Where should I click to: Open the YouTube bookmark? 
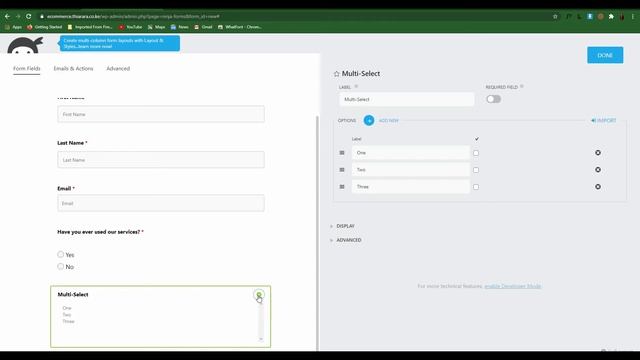131,27
